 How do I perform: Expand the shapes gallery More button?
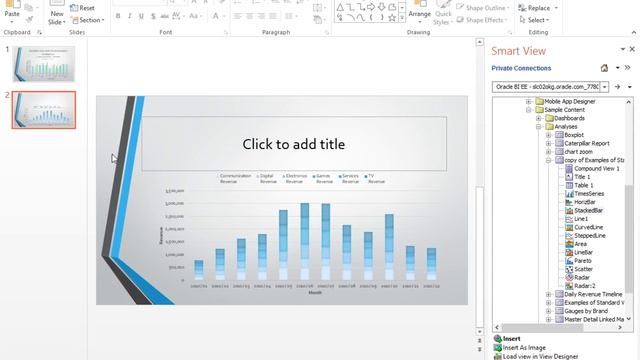point(402,18)
